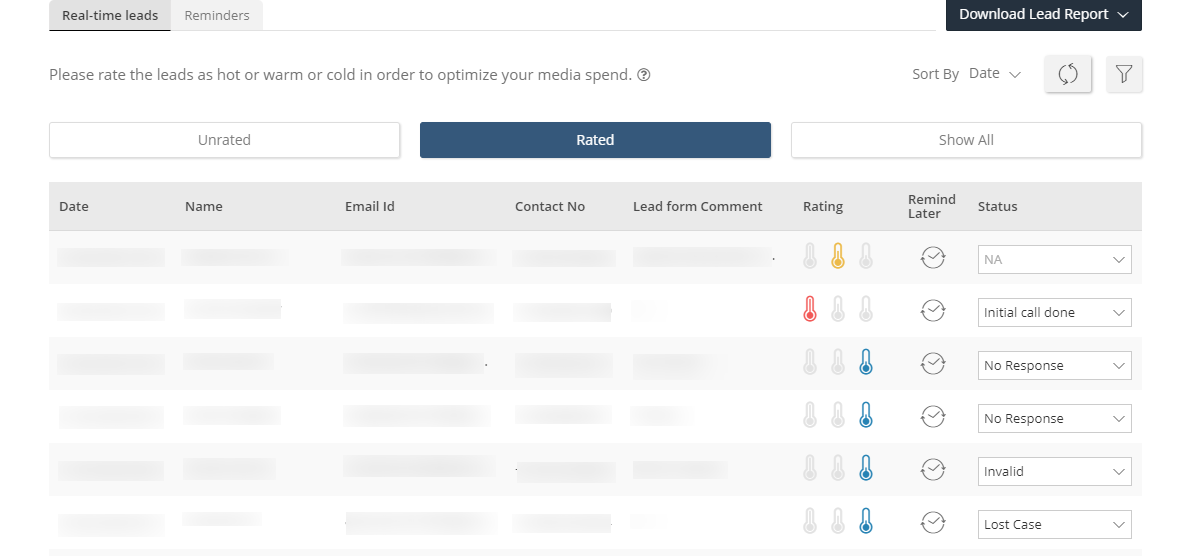The image size is (1182, 556).
Task: Open the Sort By Date dropdown
Action: pos(994,74)
